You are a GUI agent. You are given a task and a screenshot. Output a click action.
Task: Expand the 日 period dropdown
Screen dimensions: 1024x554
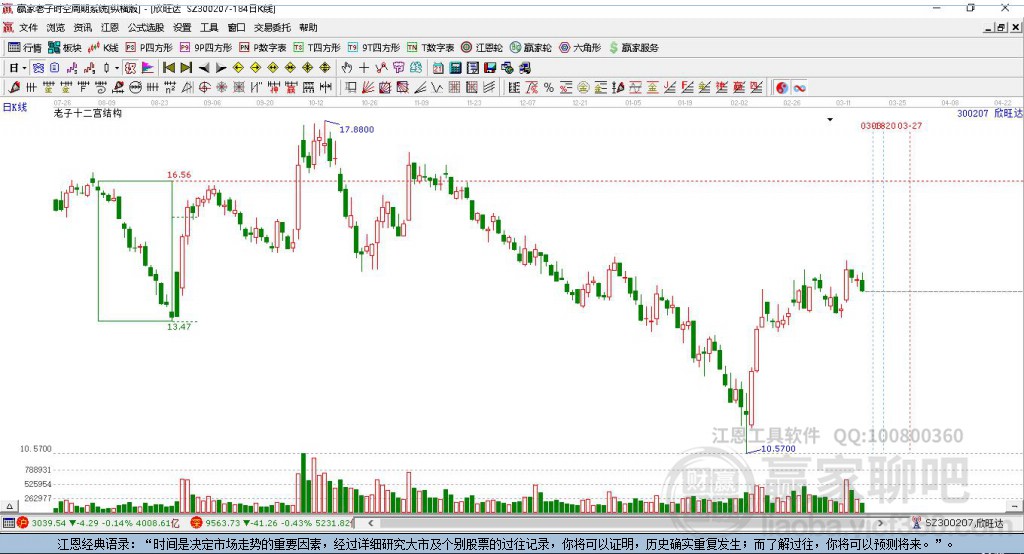24,68
